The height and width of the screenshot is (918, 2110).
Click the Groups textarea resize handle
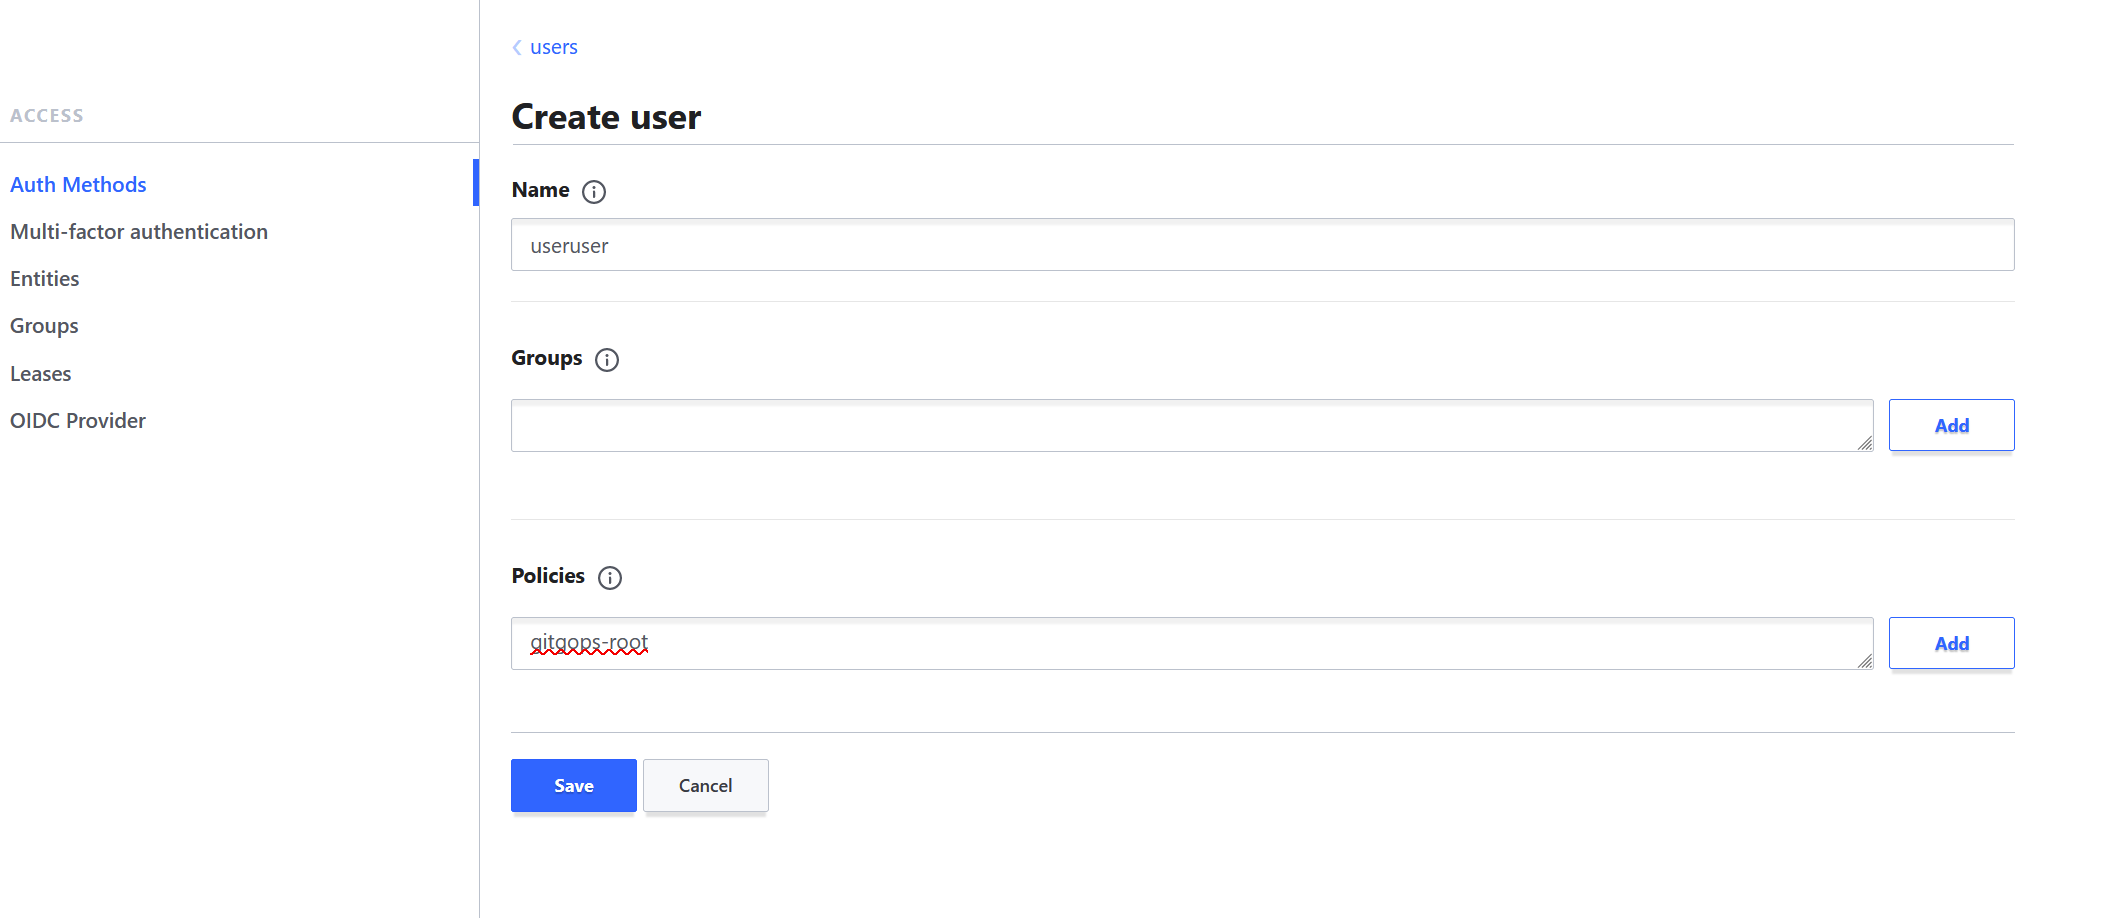[1865, 443]
